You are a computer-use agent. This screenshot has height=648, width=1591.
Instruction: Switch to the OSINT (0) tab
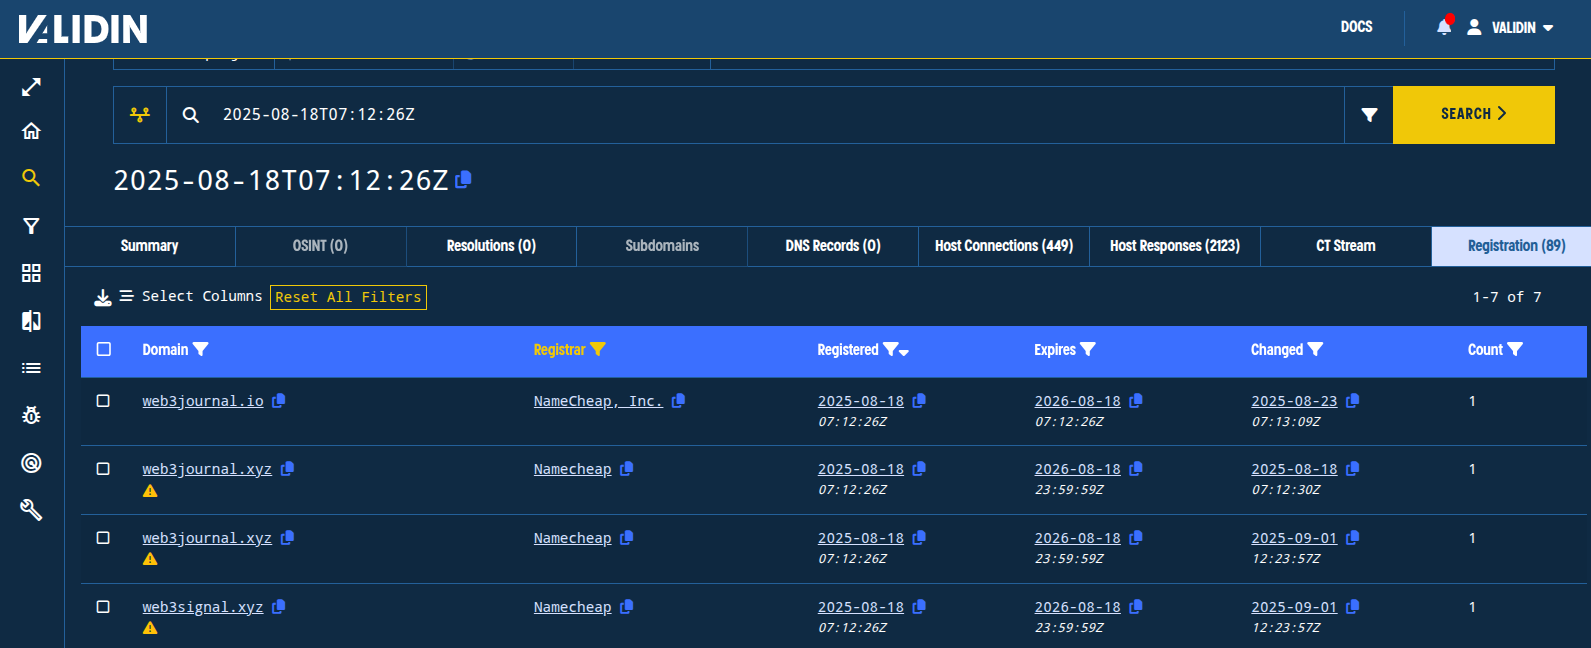[x=320, y=246]
